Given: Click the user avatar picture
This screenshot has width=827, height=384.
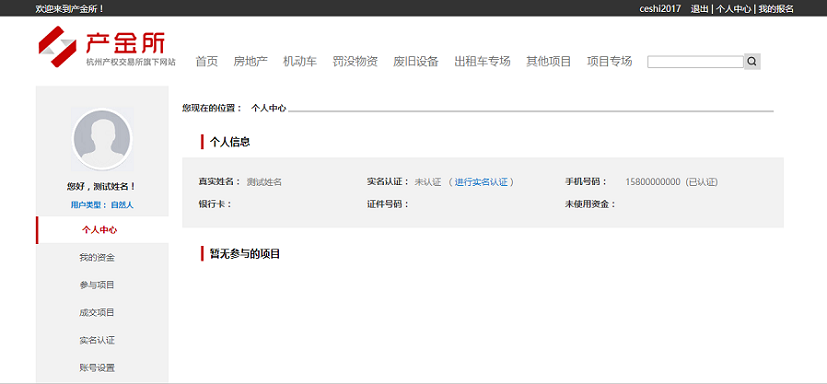Looking at the screenshot, I should pos(102,139).
